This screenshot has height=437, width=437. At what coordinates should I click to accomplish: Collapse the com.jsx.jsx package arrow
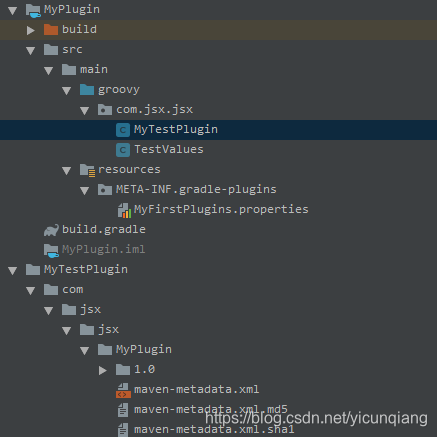[85, 110]
